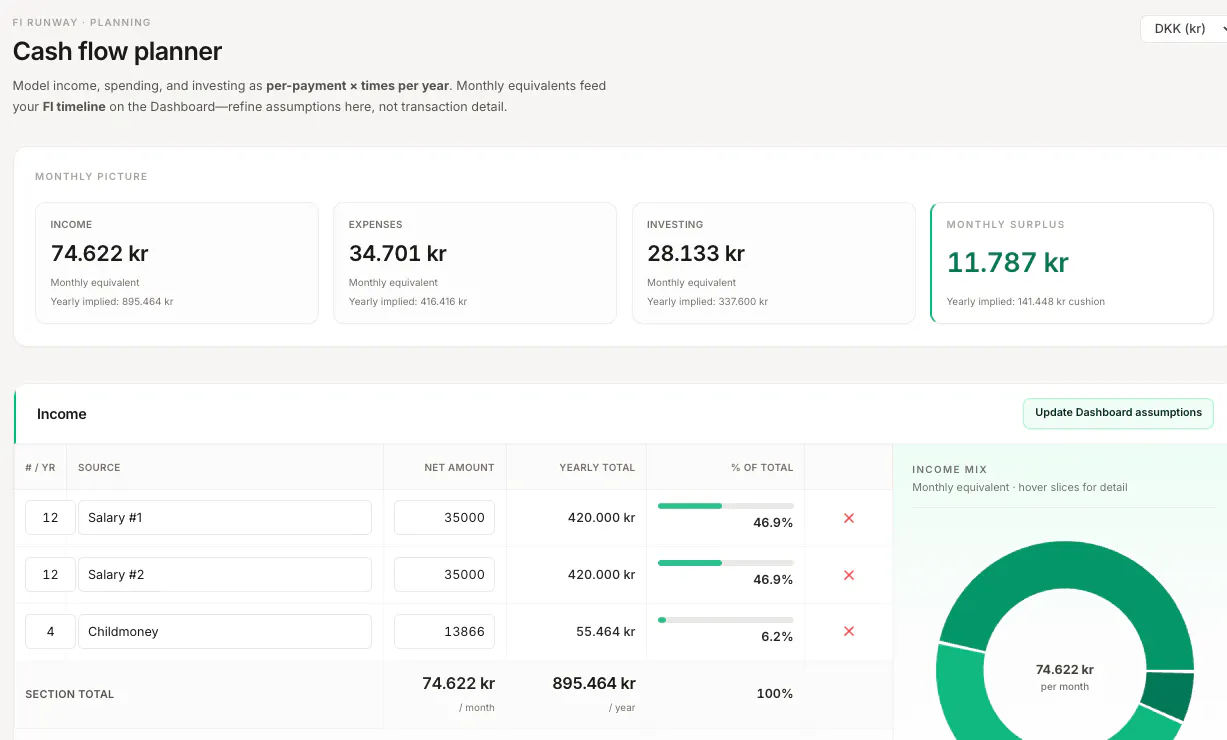The image size is (1227, 740).
Task: Edit the Salary #2 source name field
Action: click(225, 575)
